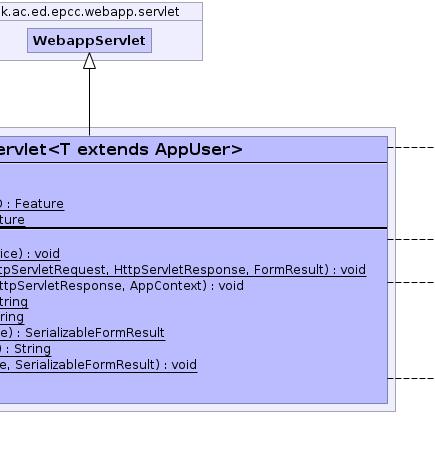Click the method with HttpServletResponse and FormResult parameters
435x449 pixels.
183,270
